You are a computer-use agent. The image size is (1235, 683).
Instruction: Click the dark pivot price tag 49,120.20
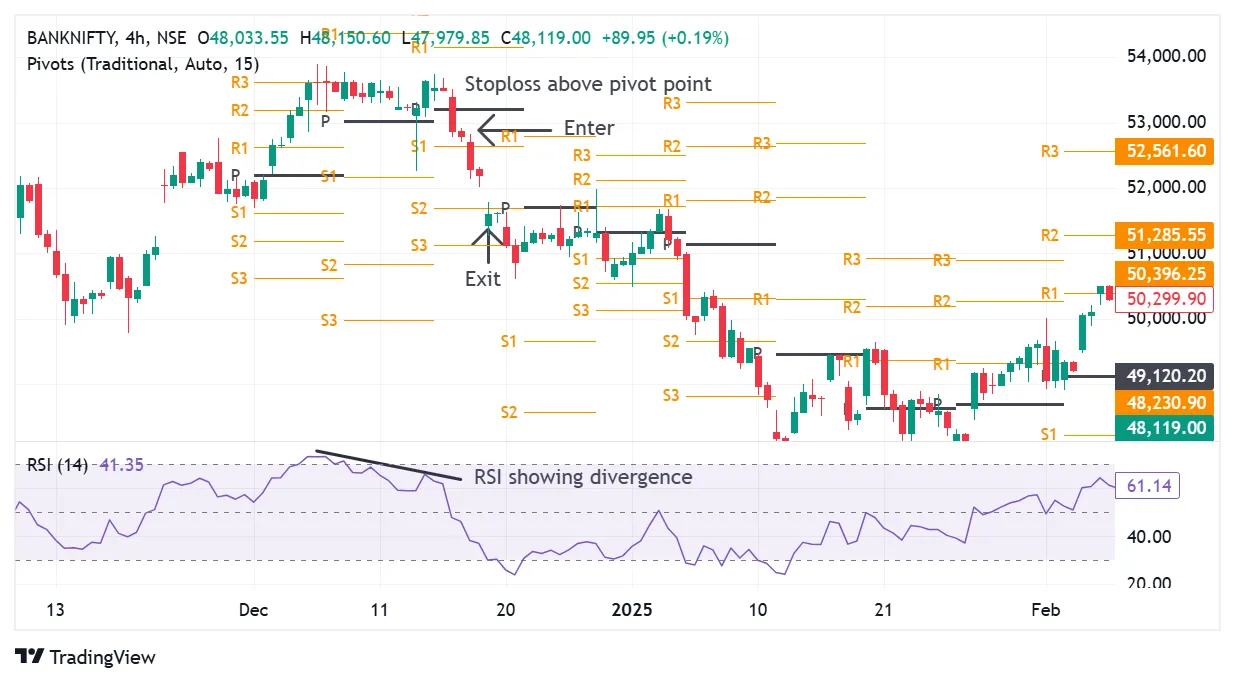(x=1164, y=377)
